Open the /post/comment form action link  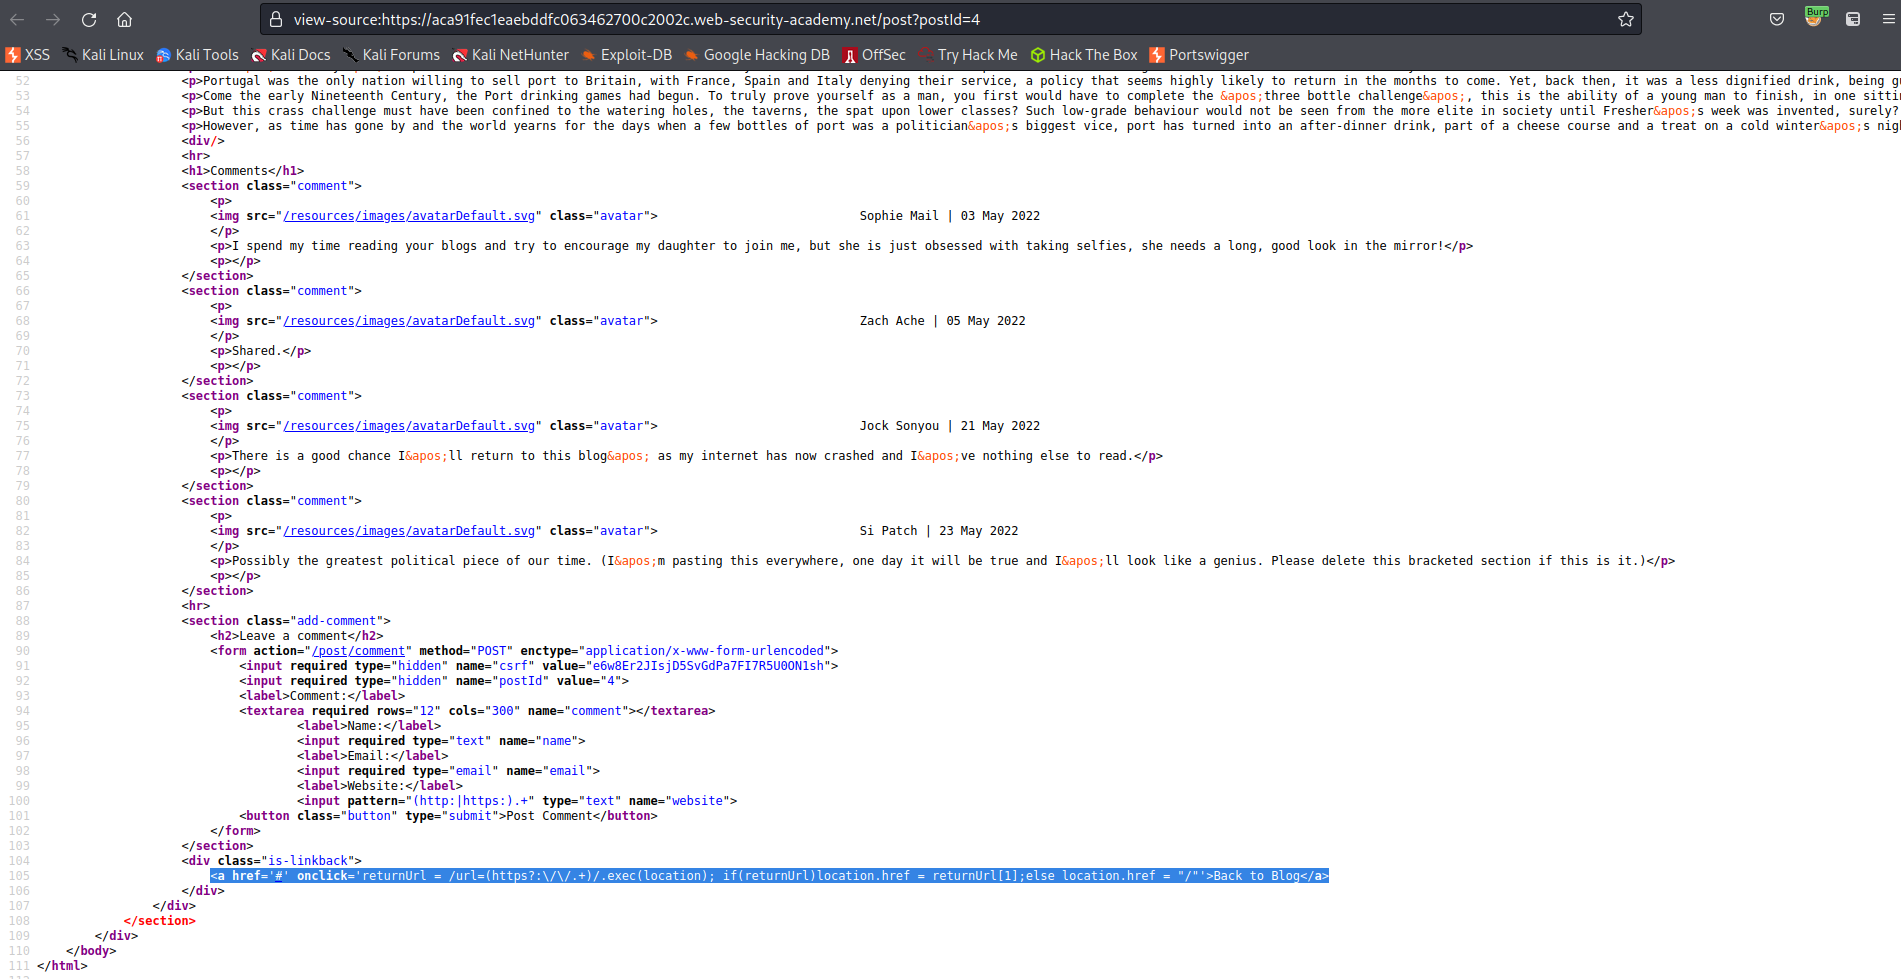pyautogui.click(x=358, y=651)
